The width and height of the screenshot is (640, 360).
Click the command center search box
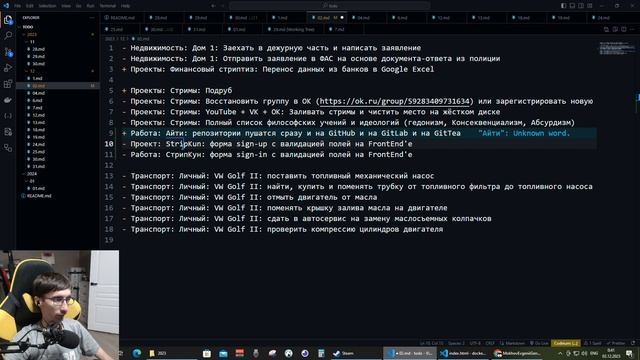pos(330,6)
